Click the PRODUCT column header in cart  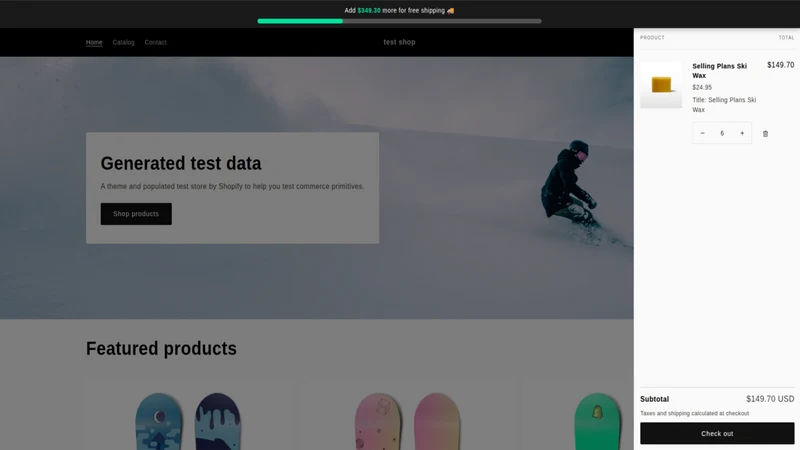pos(652,38)
